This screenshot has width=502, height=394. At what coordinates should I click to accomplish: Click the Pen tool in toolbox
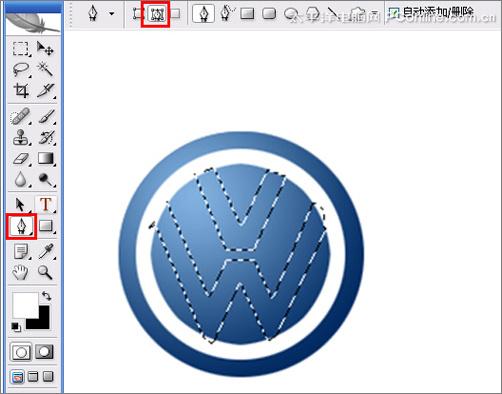21,226
